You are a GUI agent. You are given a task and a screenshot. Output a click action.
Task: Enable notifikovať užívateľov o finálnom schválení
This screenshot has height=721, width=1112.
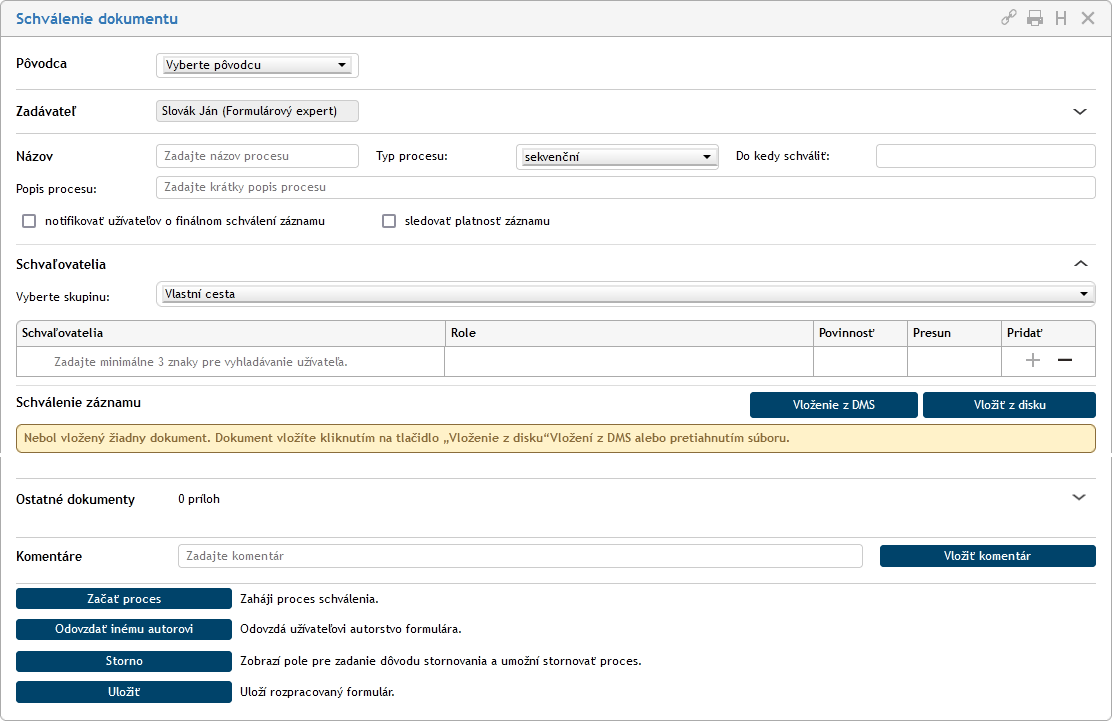[x=29, y=221]
